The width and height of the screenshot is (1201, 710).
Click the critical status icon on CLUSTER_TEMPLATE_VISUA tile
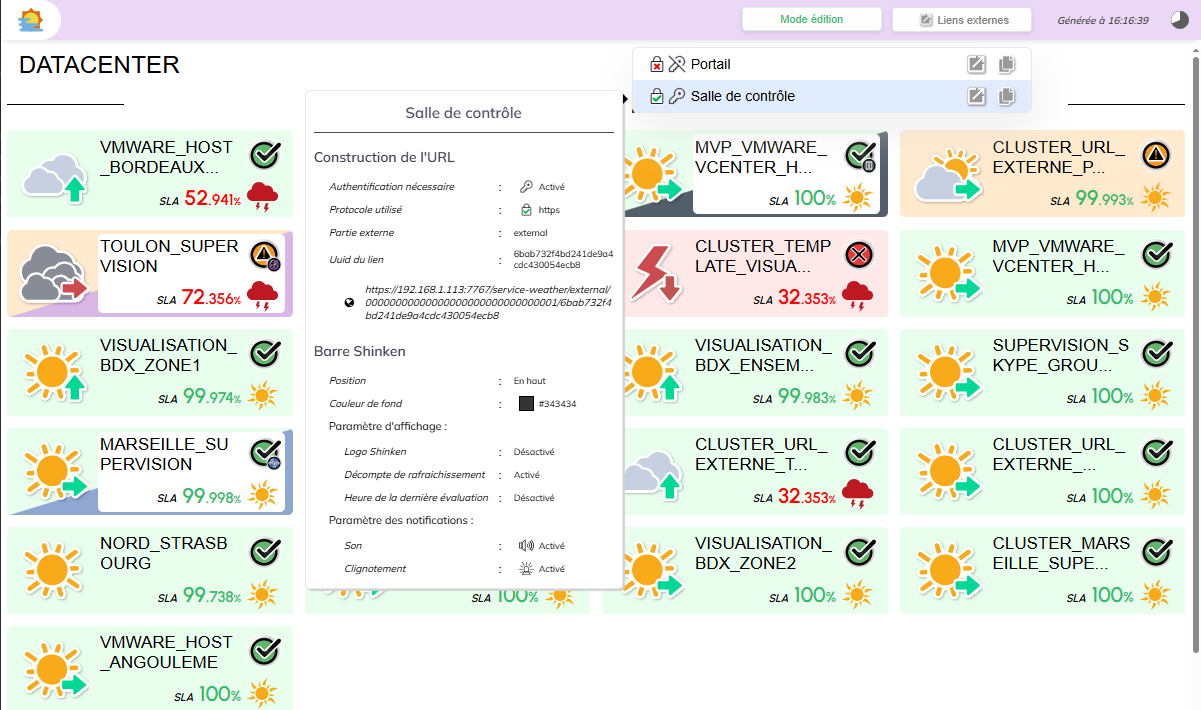tap(857, 255)
